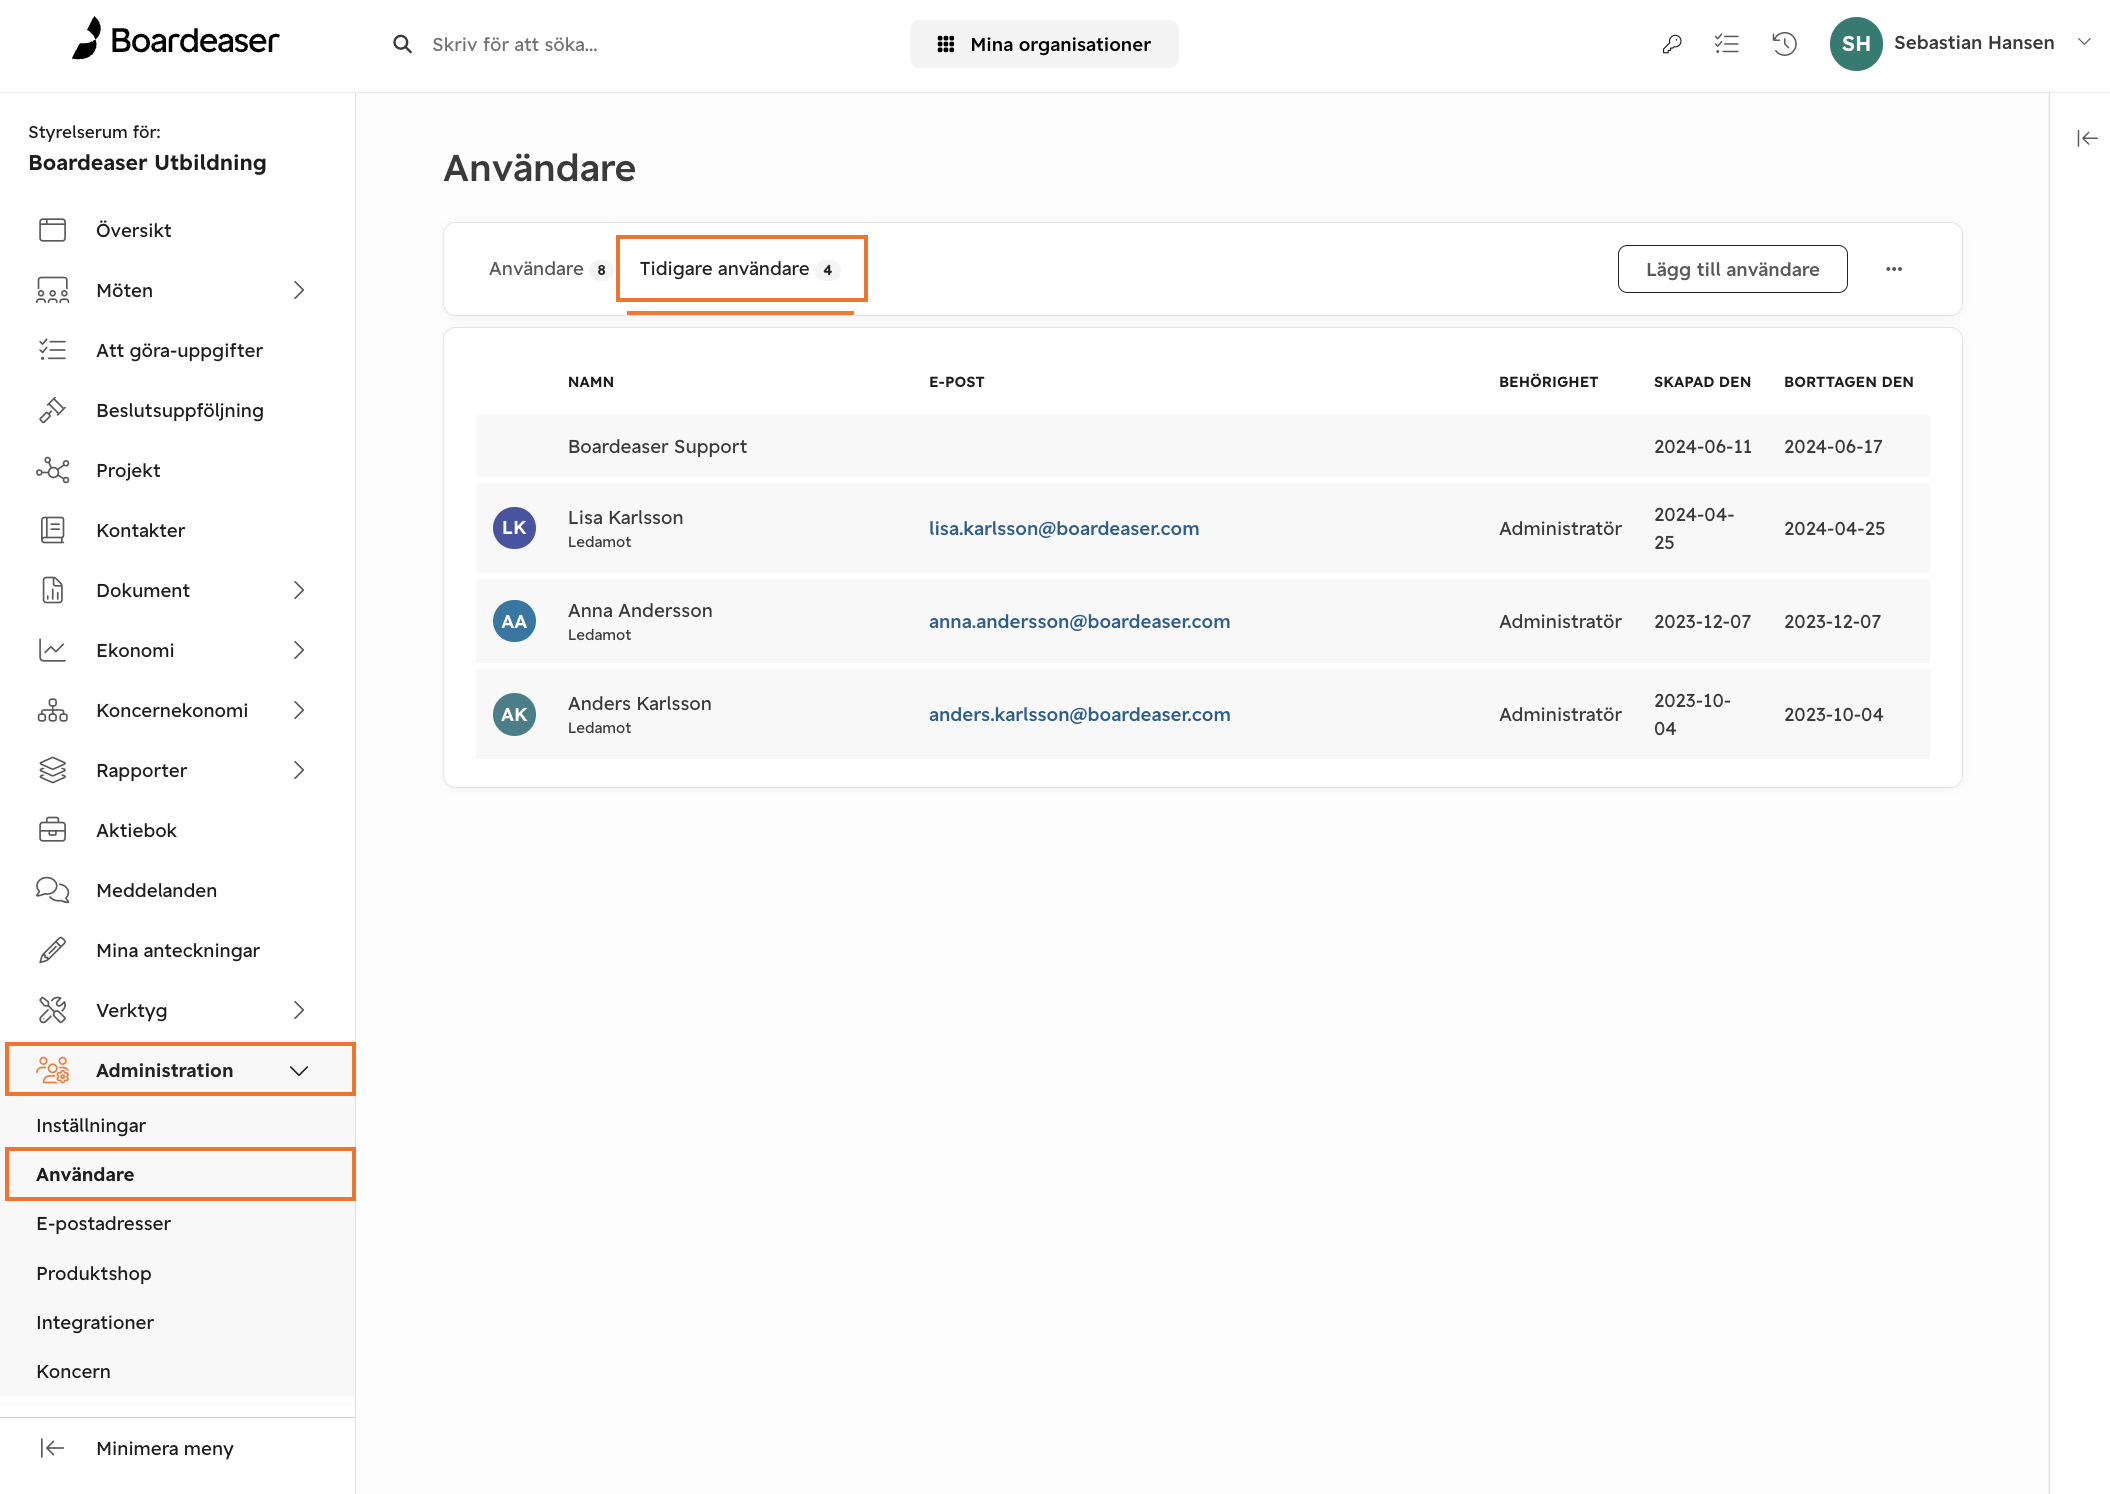Click the Anders Karlsson name
The image size is (2110, 1494).
point(639,703)
